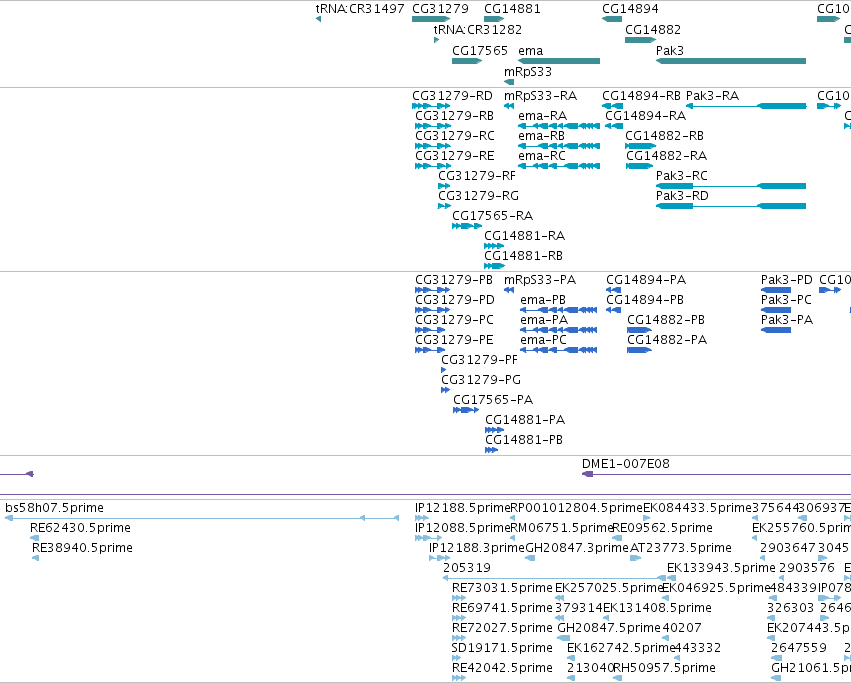Select transcript CG17565-RA
Screen dimensions: 851x683
(x=492, y=216)
